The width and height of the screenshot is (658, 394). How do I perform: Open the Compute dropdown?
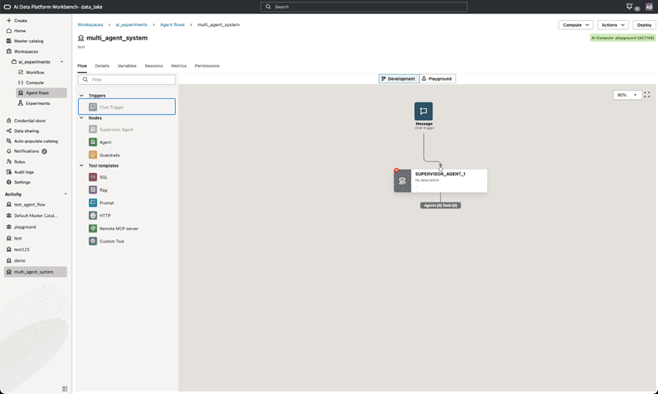click(x=575, y=25)
